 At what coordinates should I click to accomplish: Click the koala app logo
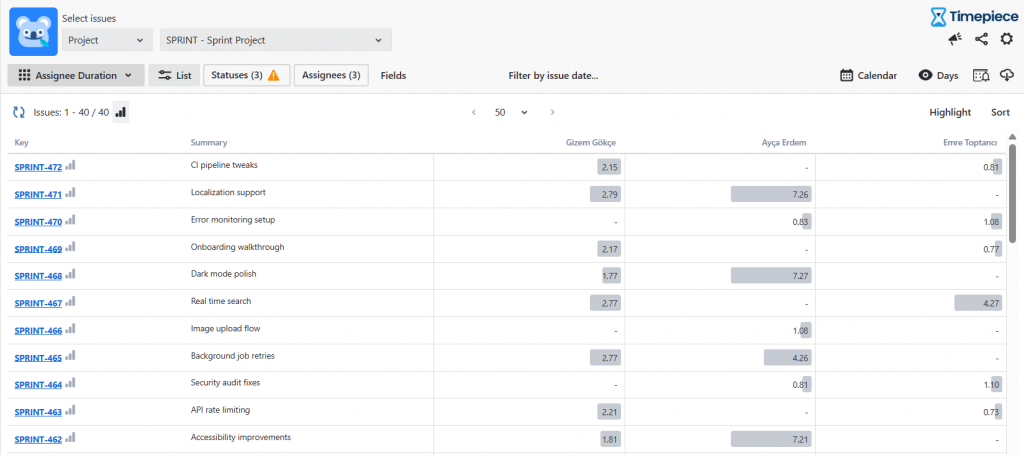tap(33, 32)
